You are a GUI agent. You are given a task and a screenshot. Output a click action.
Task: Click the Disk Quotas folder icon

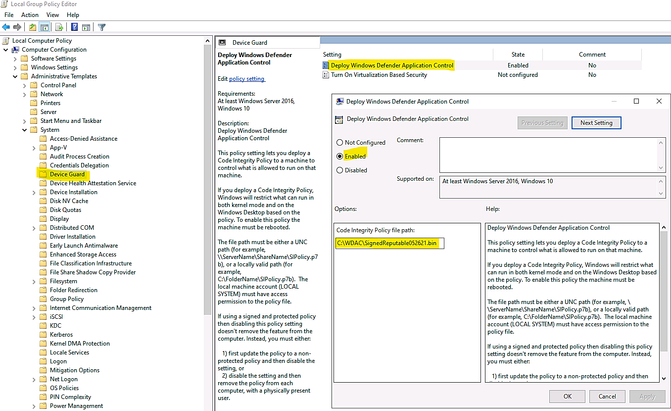pyautogui.click(x=43, y=210)
